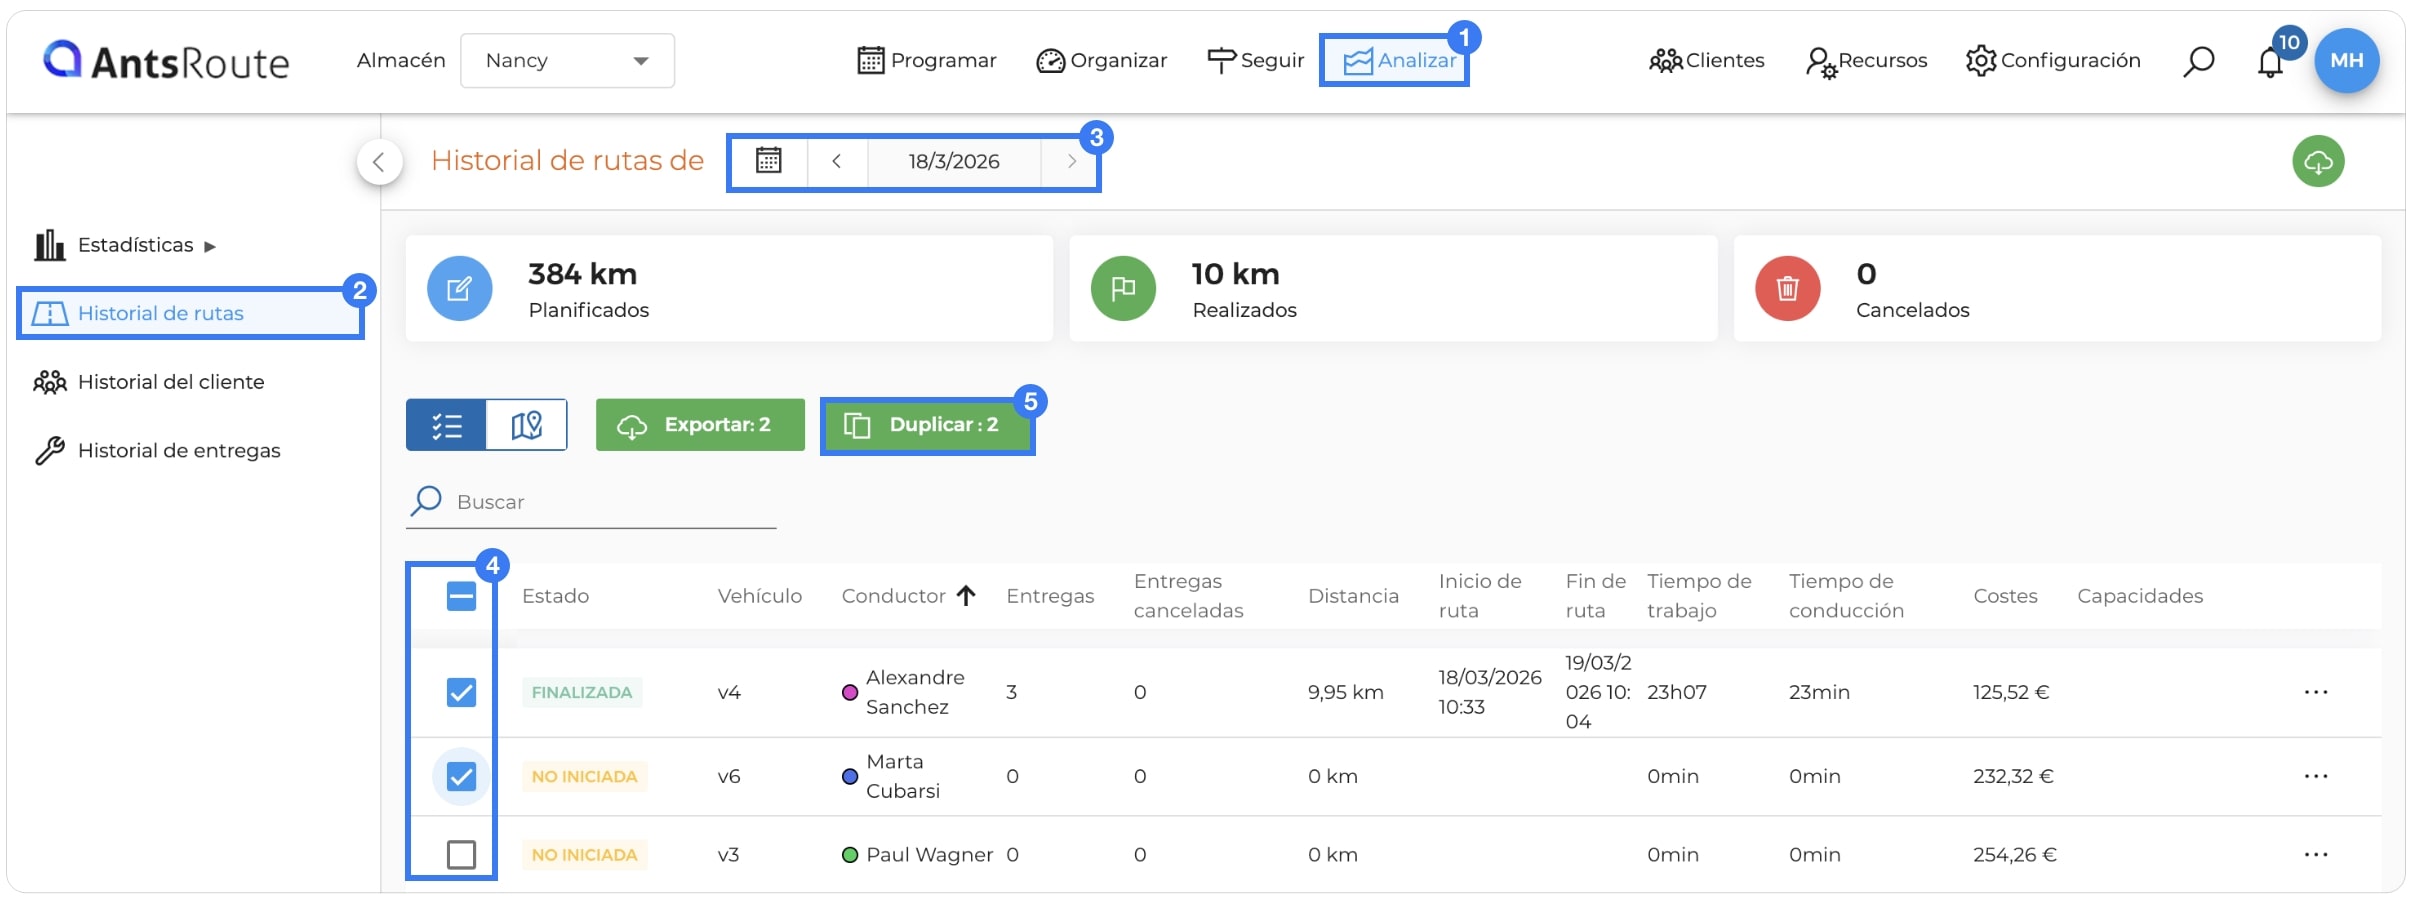Go to the Clientes section
The image size is (2410, 900).
(1706, 61)
